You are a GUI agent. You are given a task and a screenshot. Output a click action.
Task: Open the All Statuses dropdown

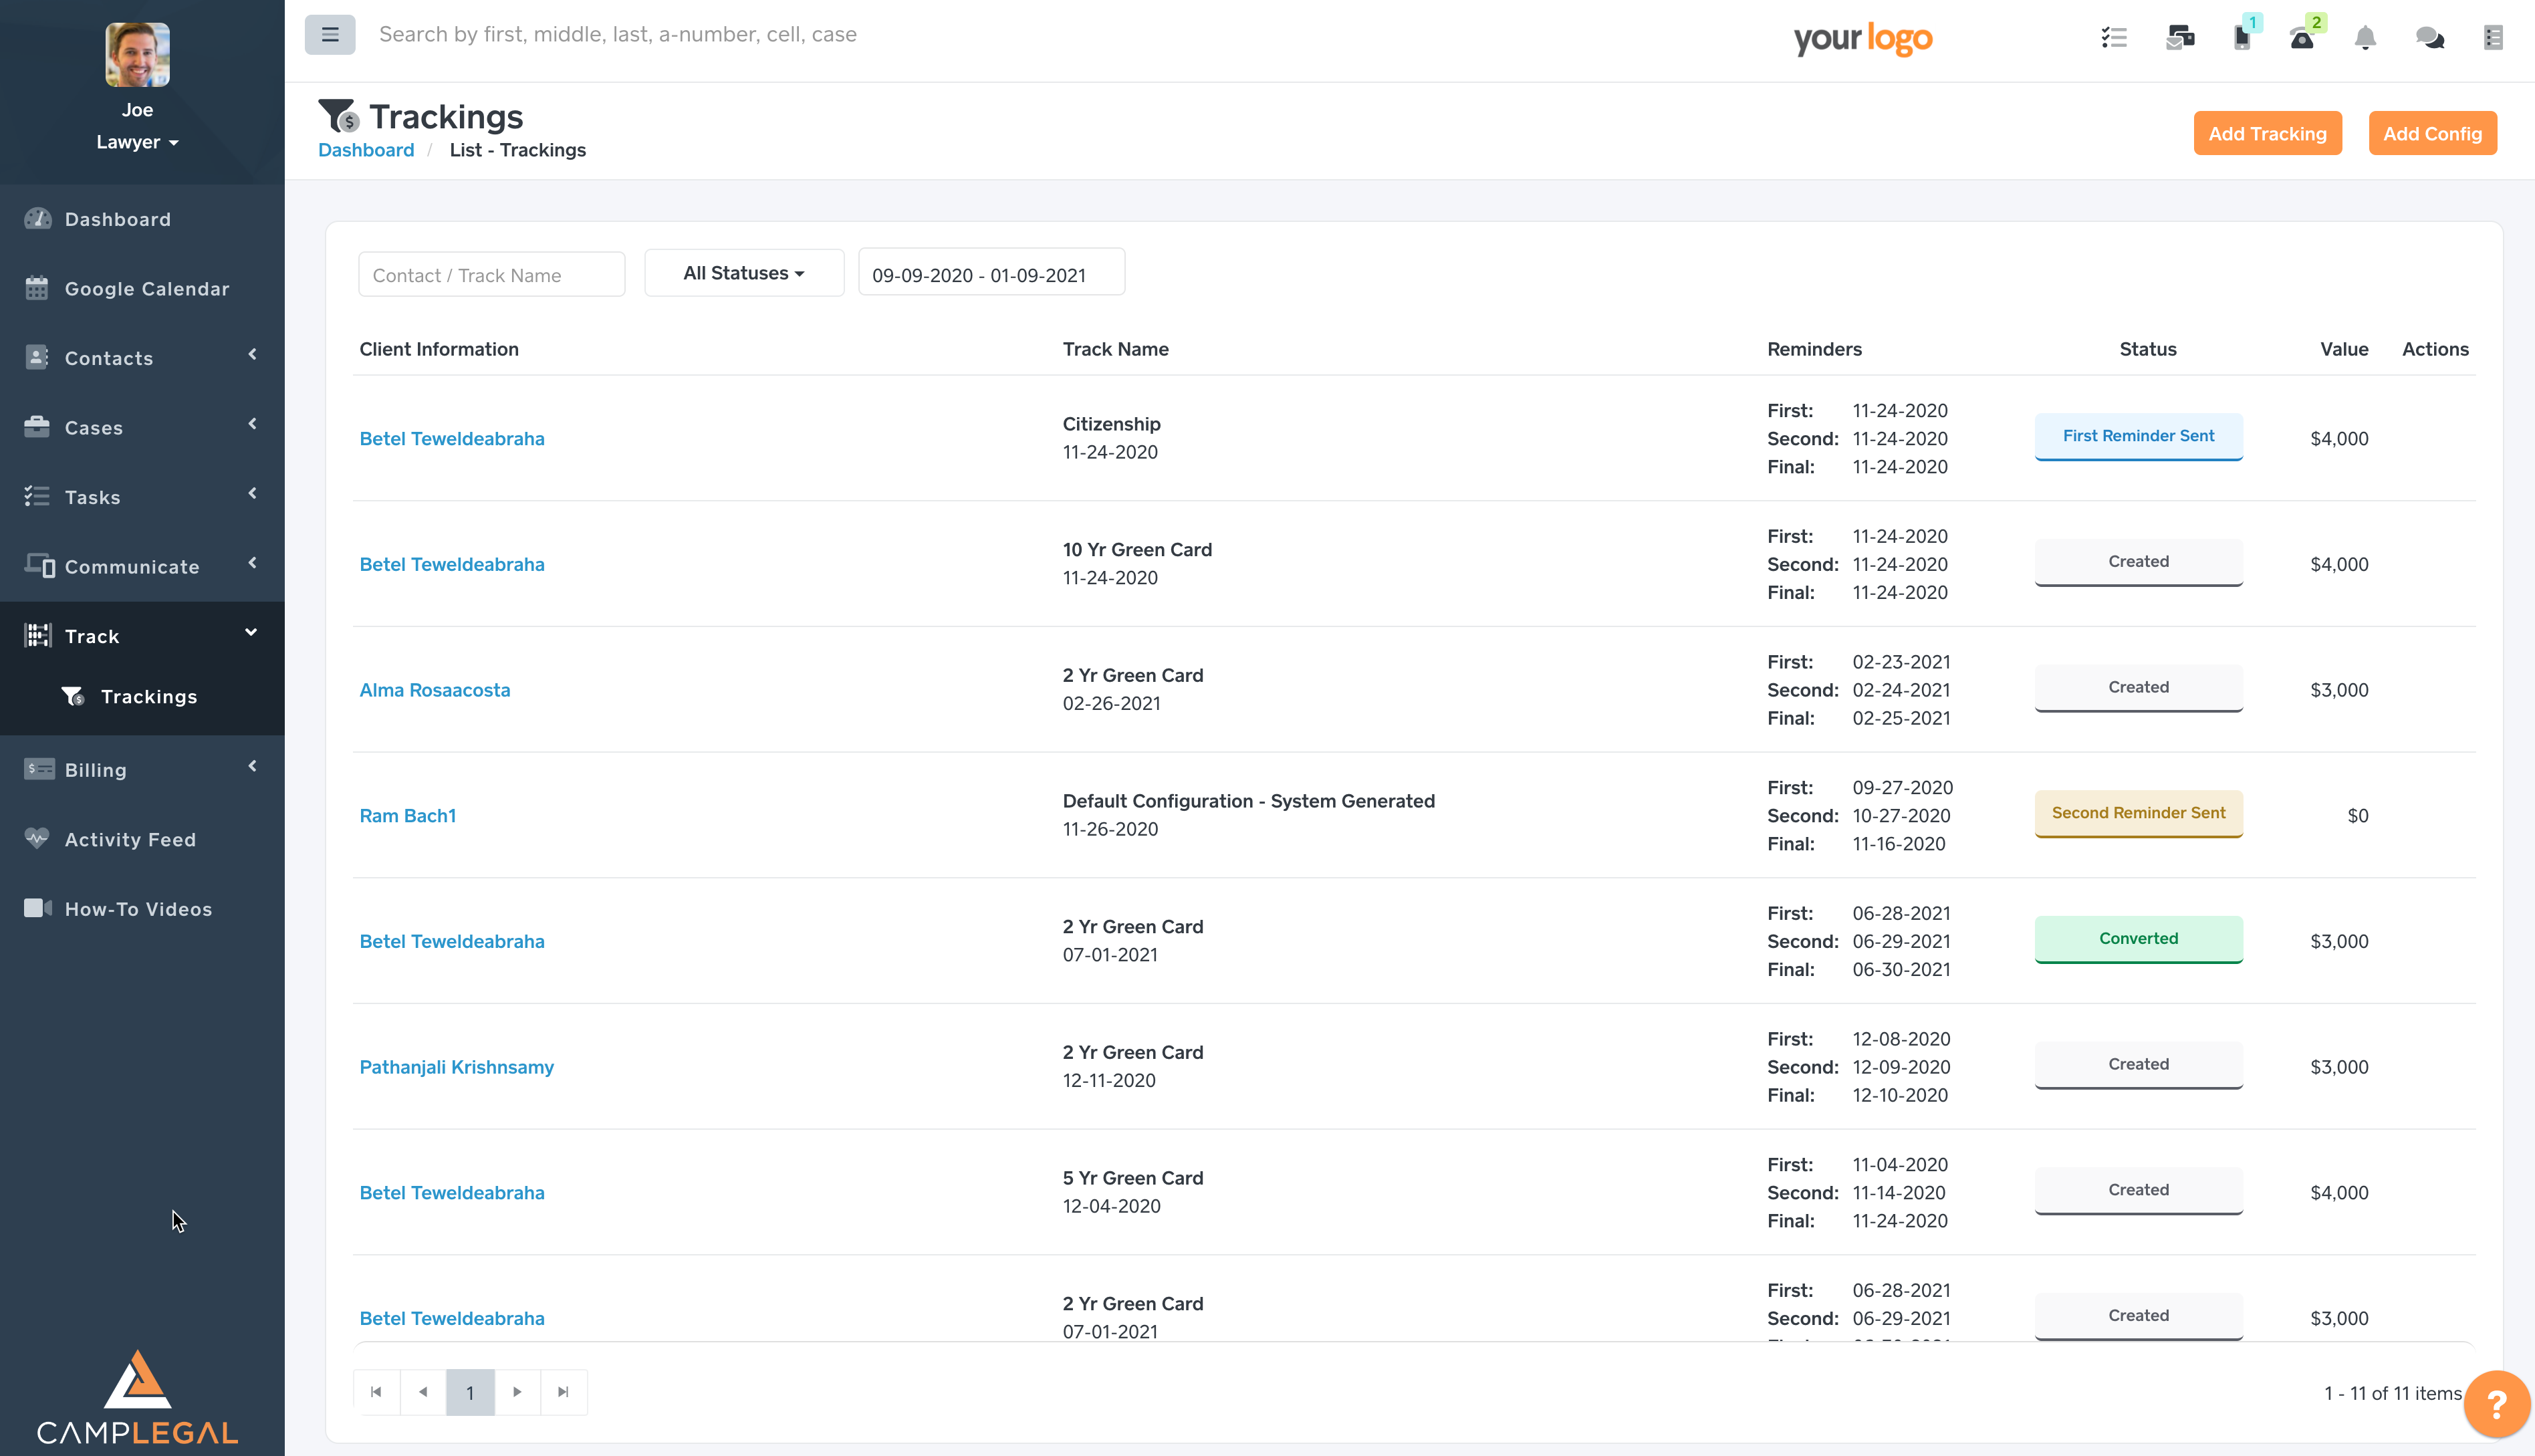[744, 273]
